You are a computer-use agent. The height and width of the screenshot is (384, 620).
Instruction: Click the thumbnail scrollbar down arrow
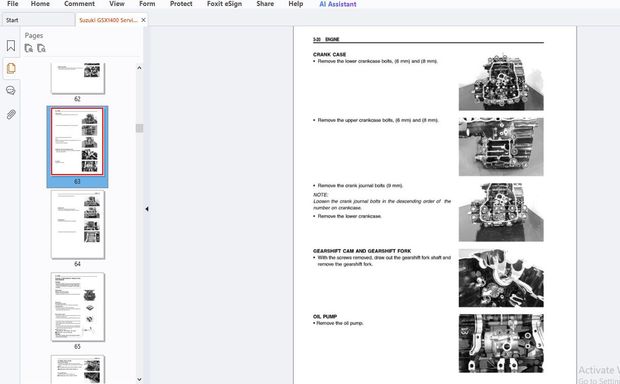139,379
